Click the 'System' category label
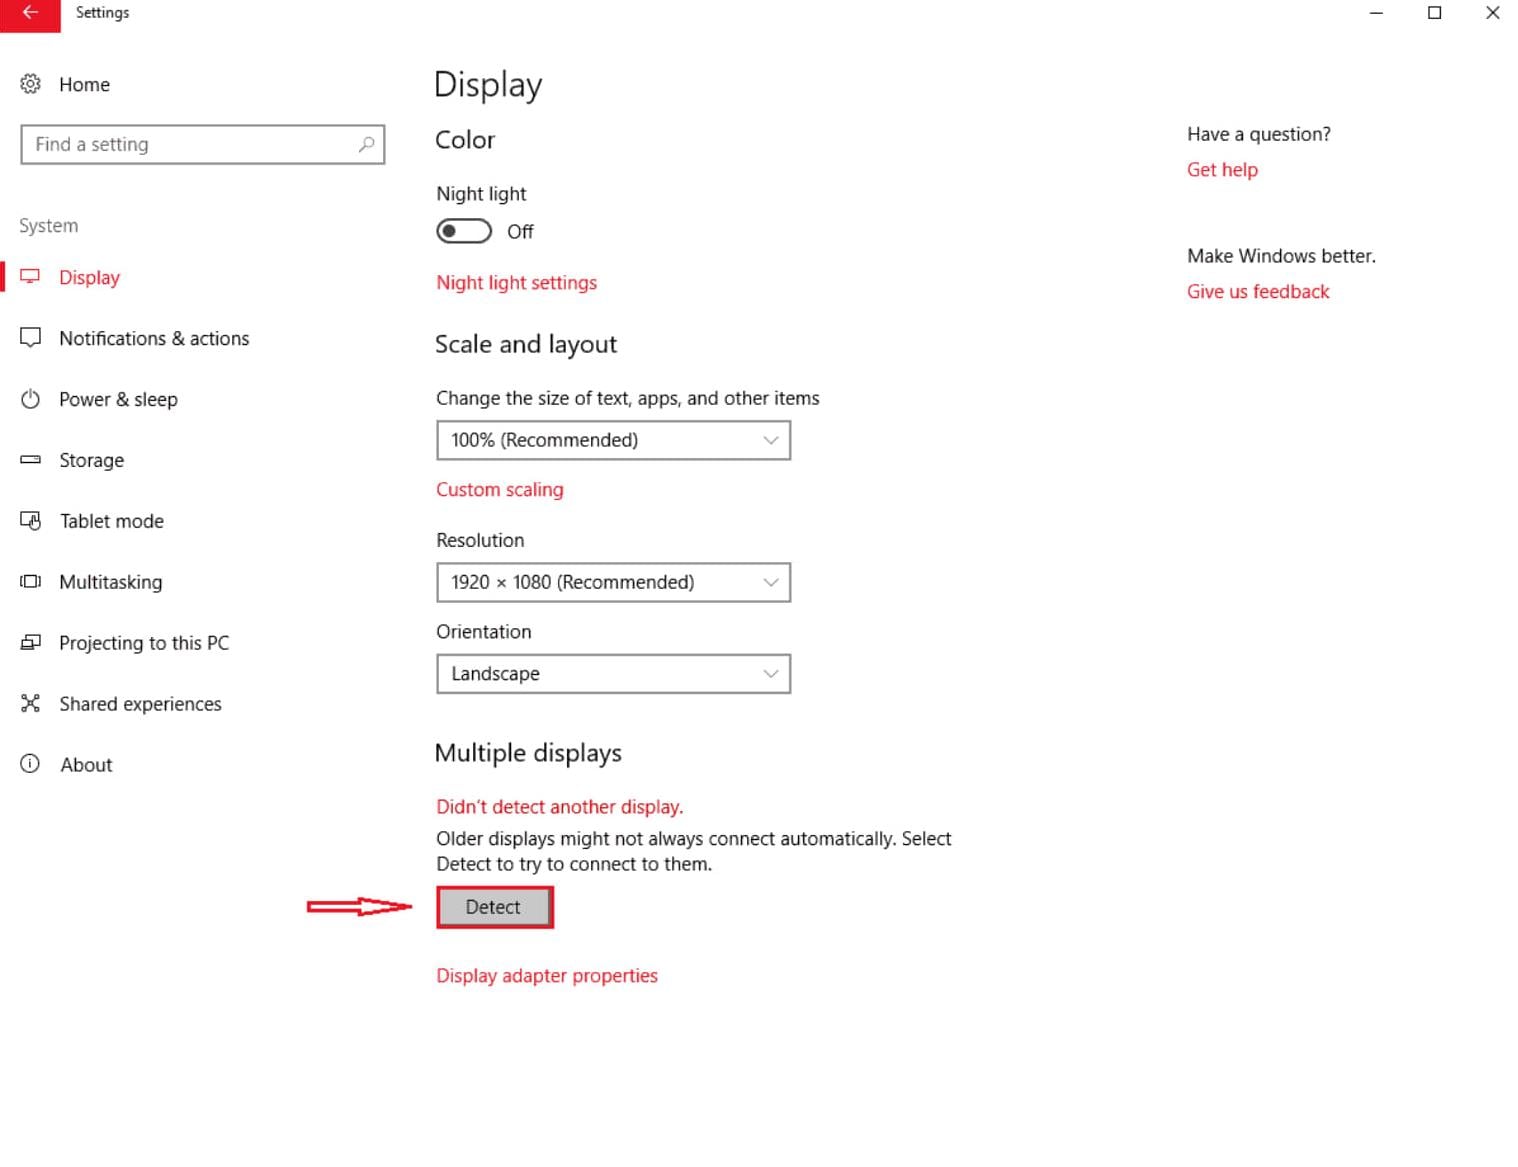The image size is (1518, 1167). pos(48,226)
